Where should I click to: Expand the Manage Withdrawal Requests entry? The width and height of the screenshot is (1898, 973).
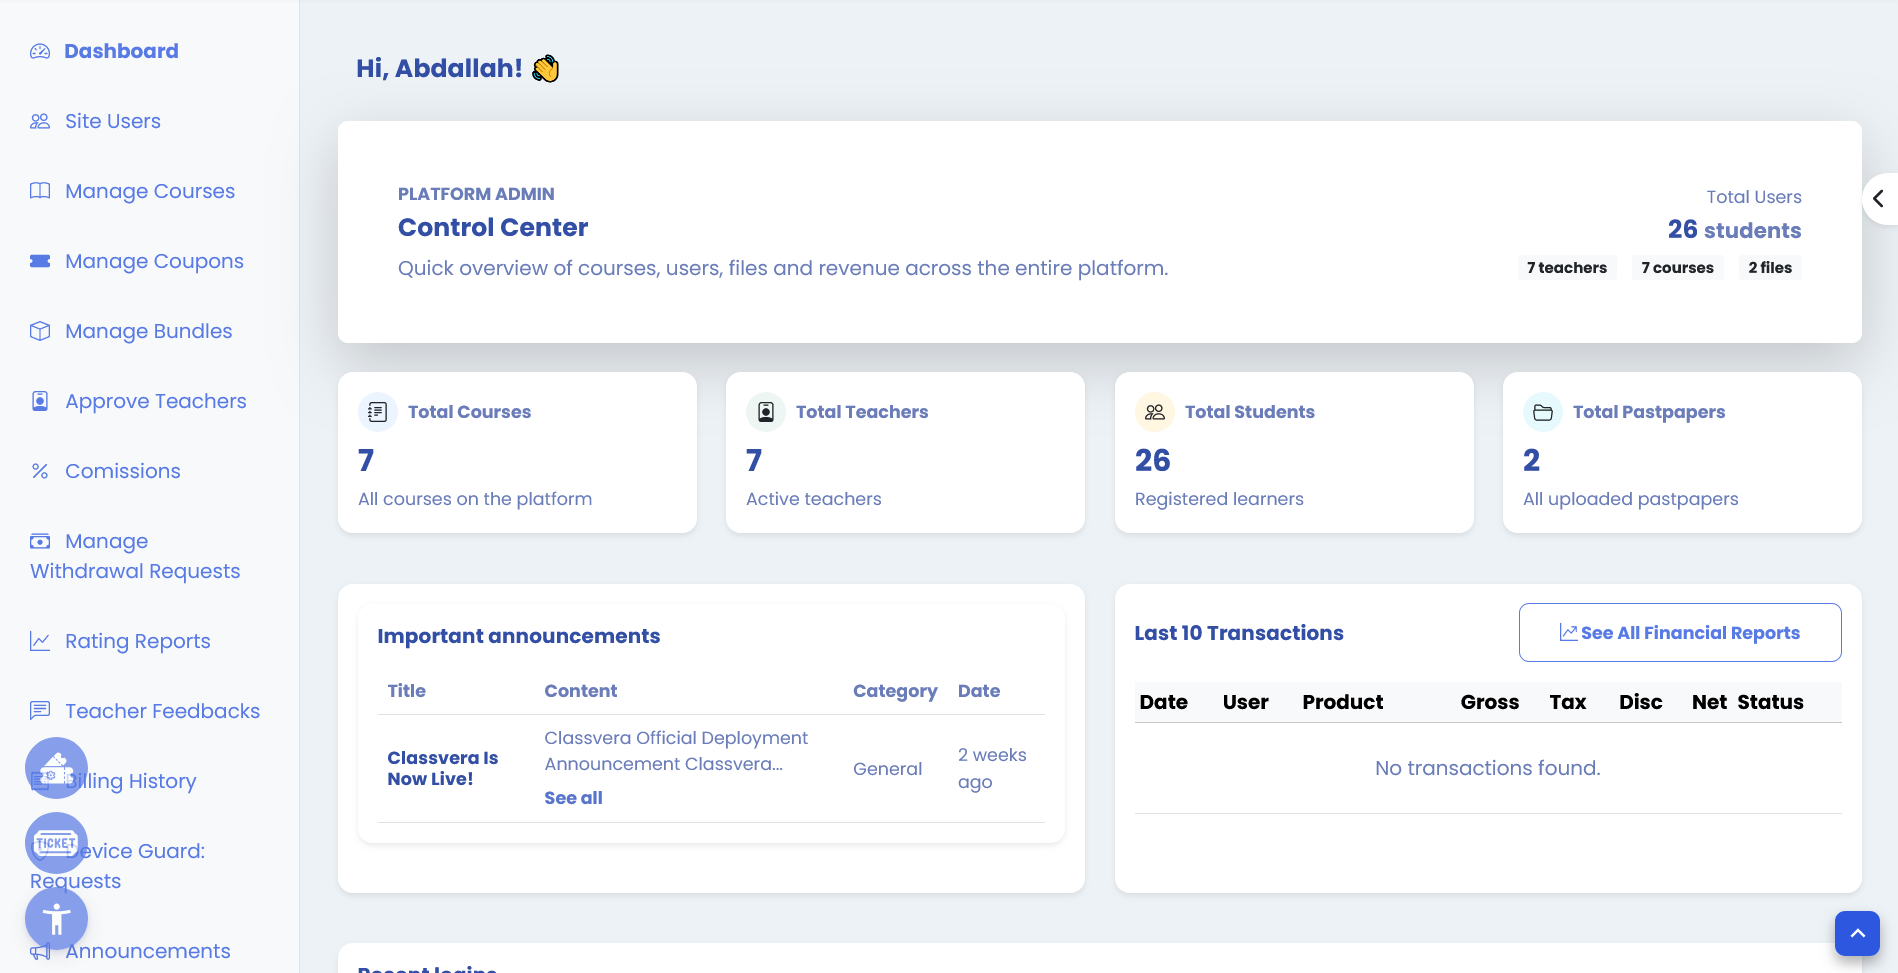coord(134,555)
